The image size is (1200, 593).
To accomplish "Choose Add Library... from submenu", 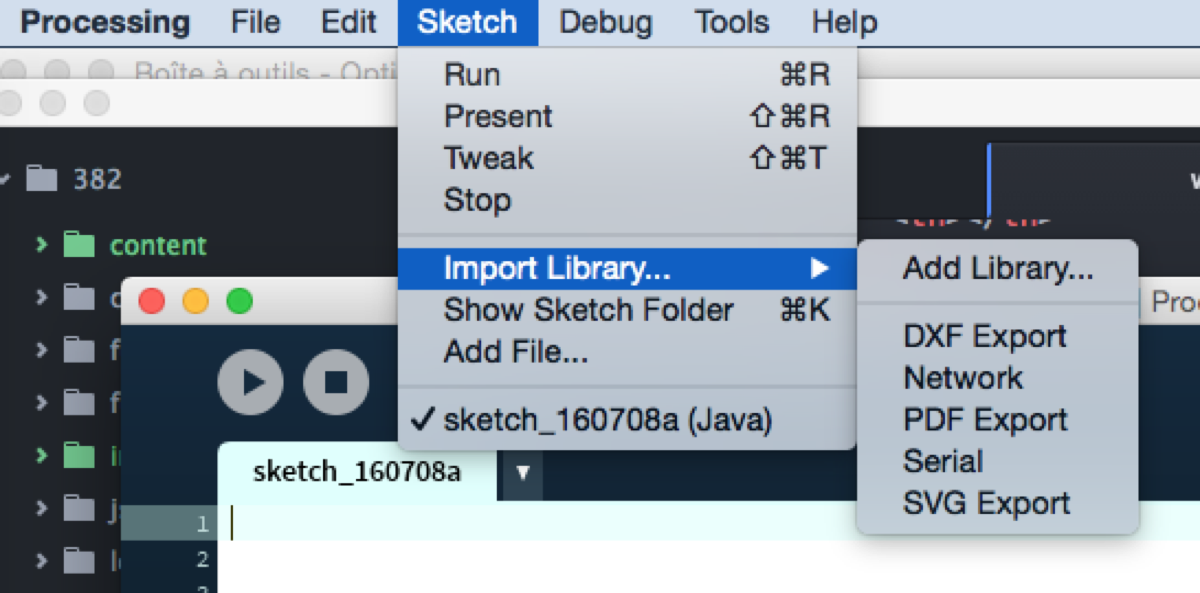I will tap(998, 268).
